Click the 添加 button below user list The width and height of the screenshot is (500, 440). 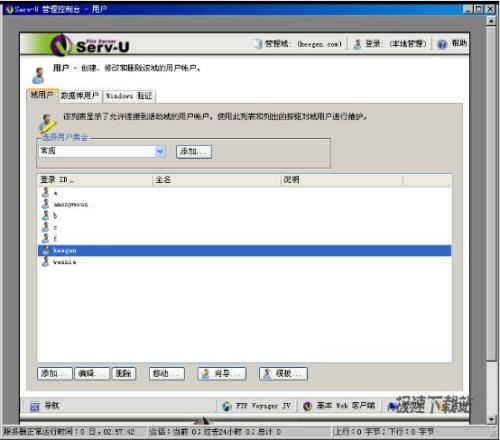pos(54,374)
